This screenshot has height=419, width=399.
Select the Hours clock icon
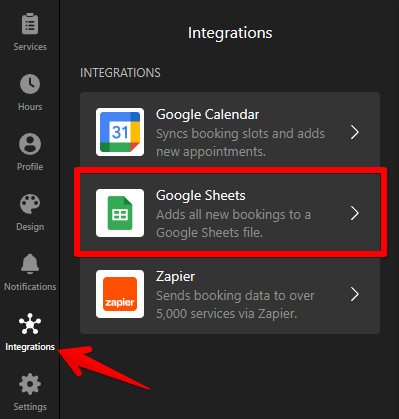click(x=30, y=84)
